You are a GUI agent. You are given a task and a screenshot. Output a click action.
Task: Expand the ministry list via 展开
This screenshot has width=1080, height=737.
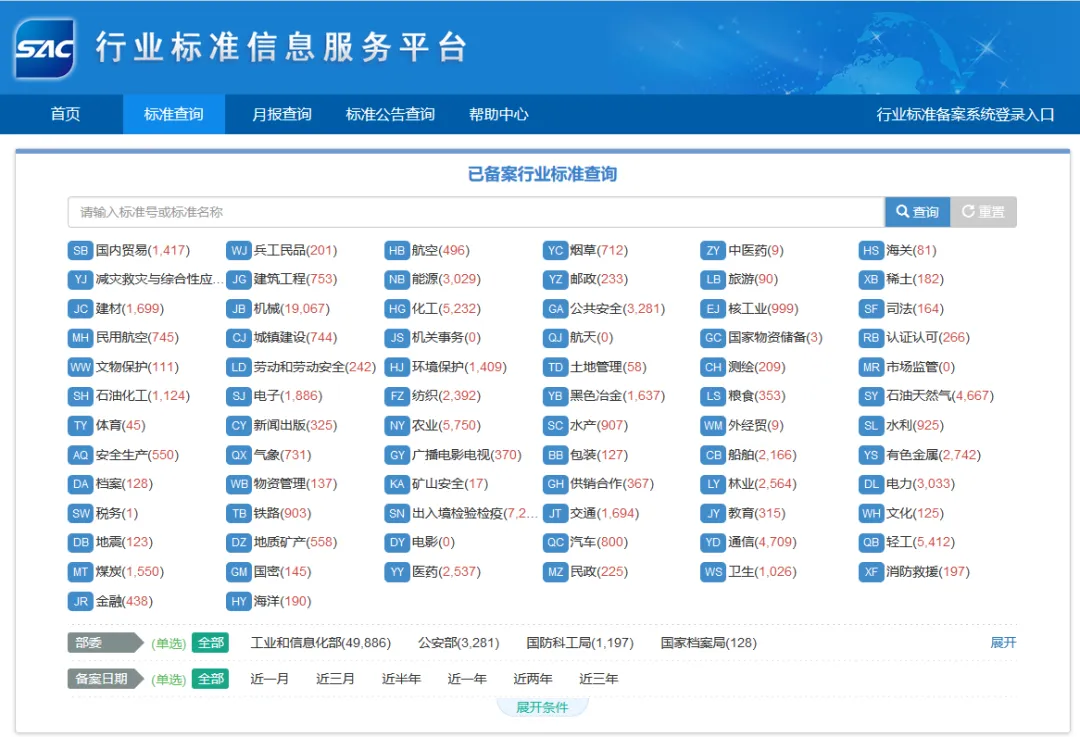pos(1003,643)
